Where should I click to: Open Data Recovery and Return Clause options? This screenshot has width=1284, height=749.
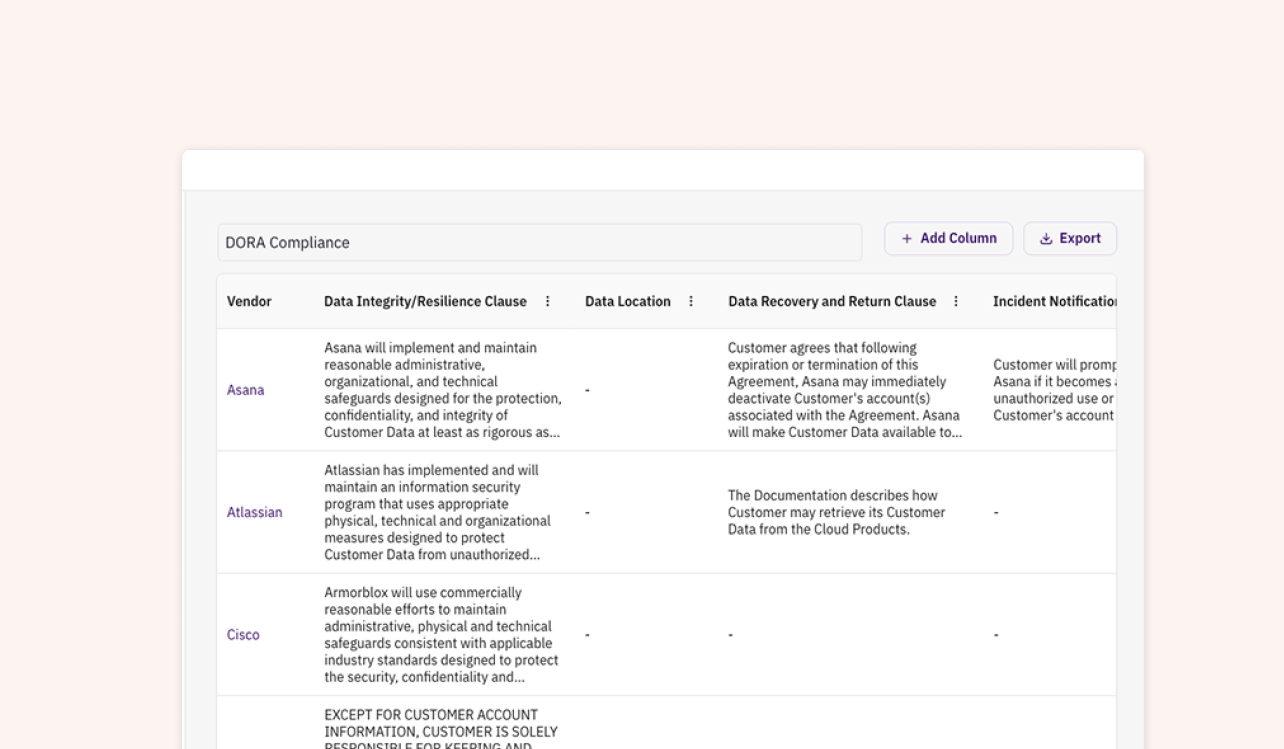[956, 301]
